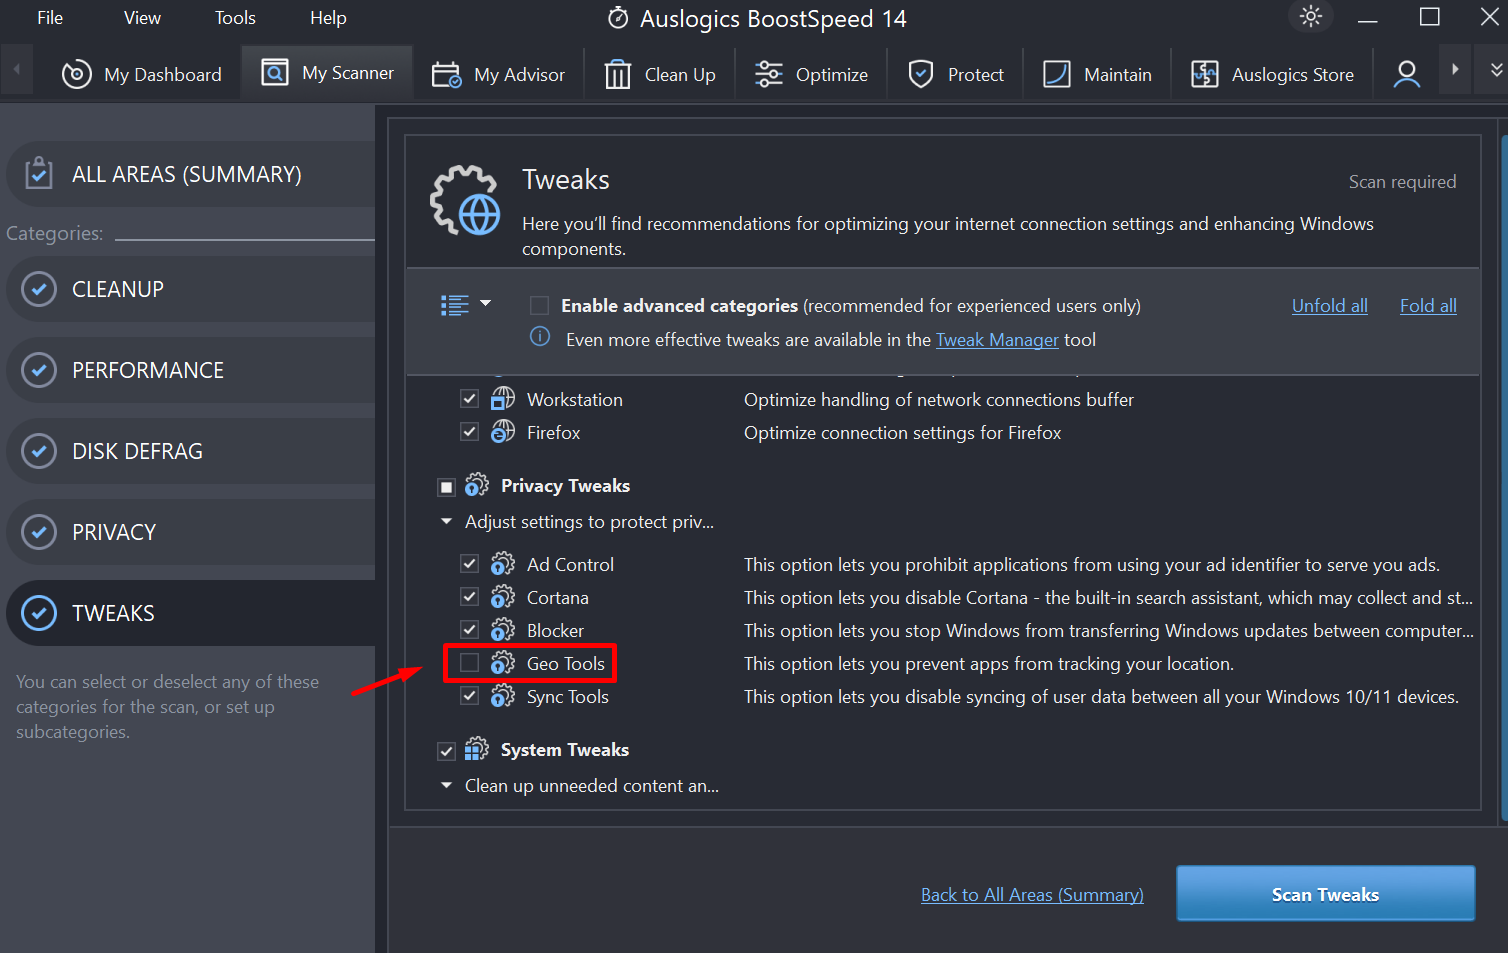This screenshot has width=1508, height=953.
Task: Open the list view options dropdown
Action: pos(466,305)
